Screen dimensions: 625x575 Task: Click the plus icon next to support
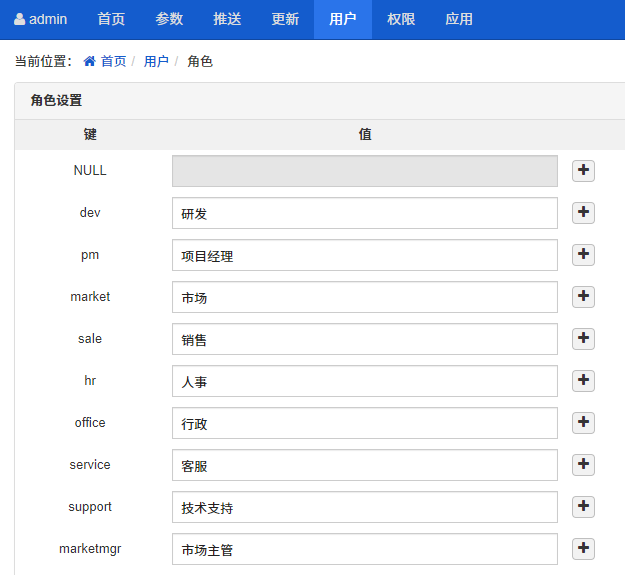point(583,507)
